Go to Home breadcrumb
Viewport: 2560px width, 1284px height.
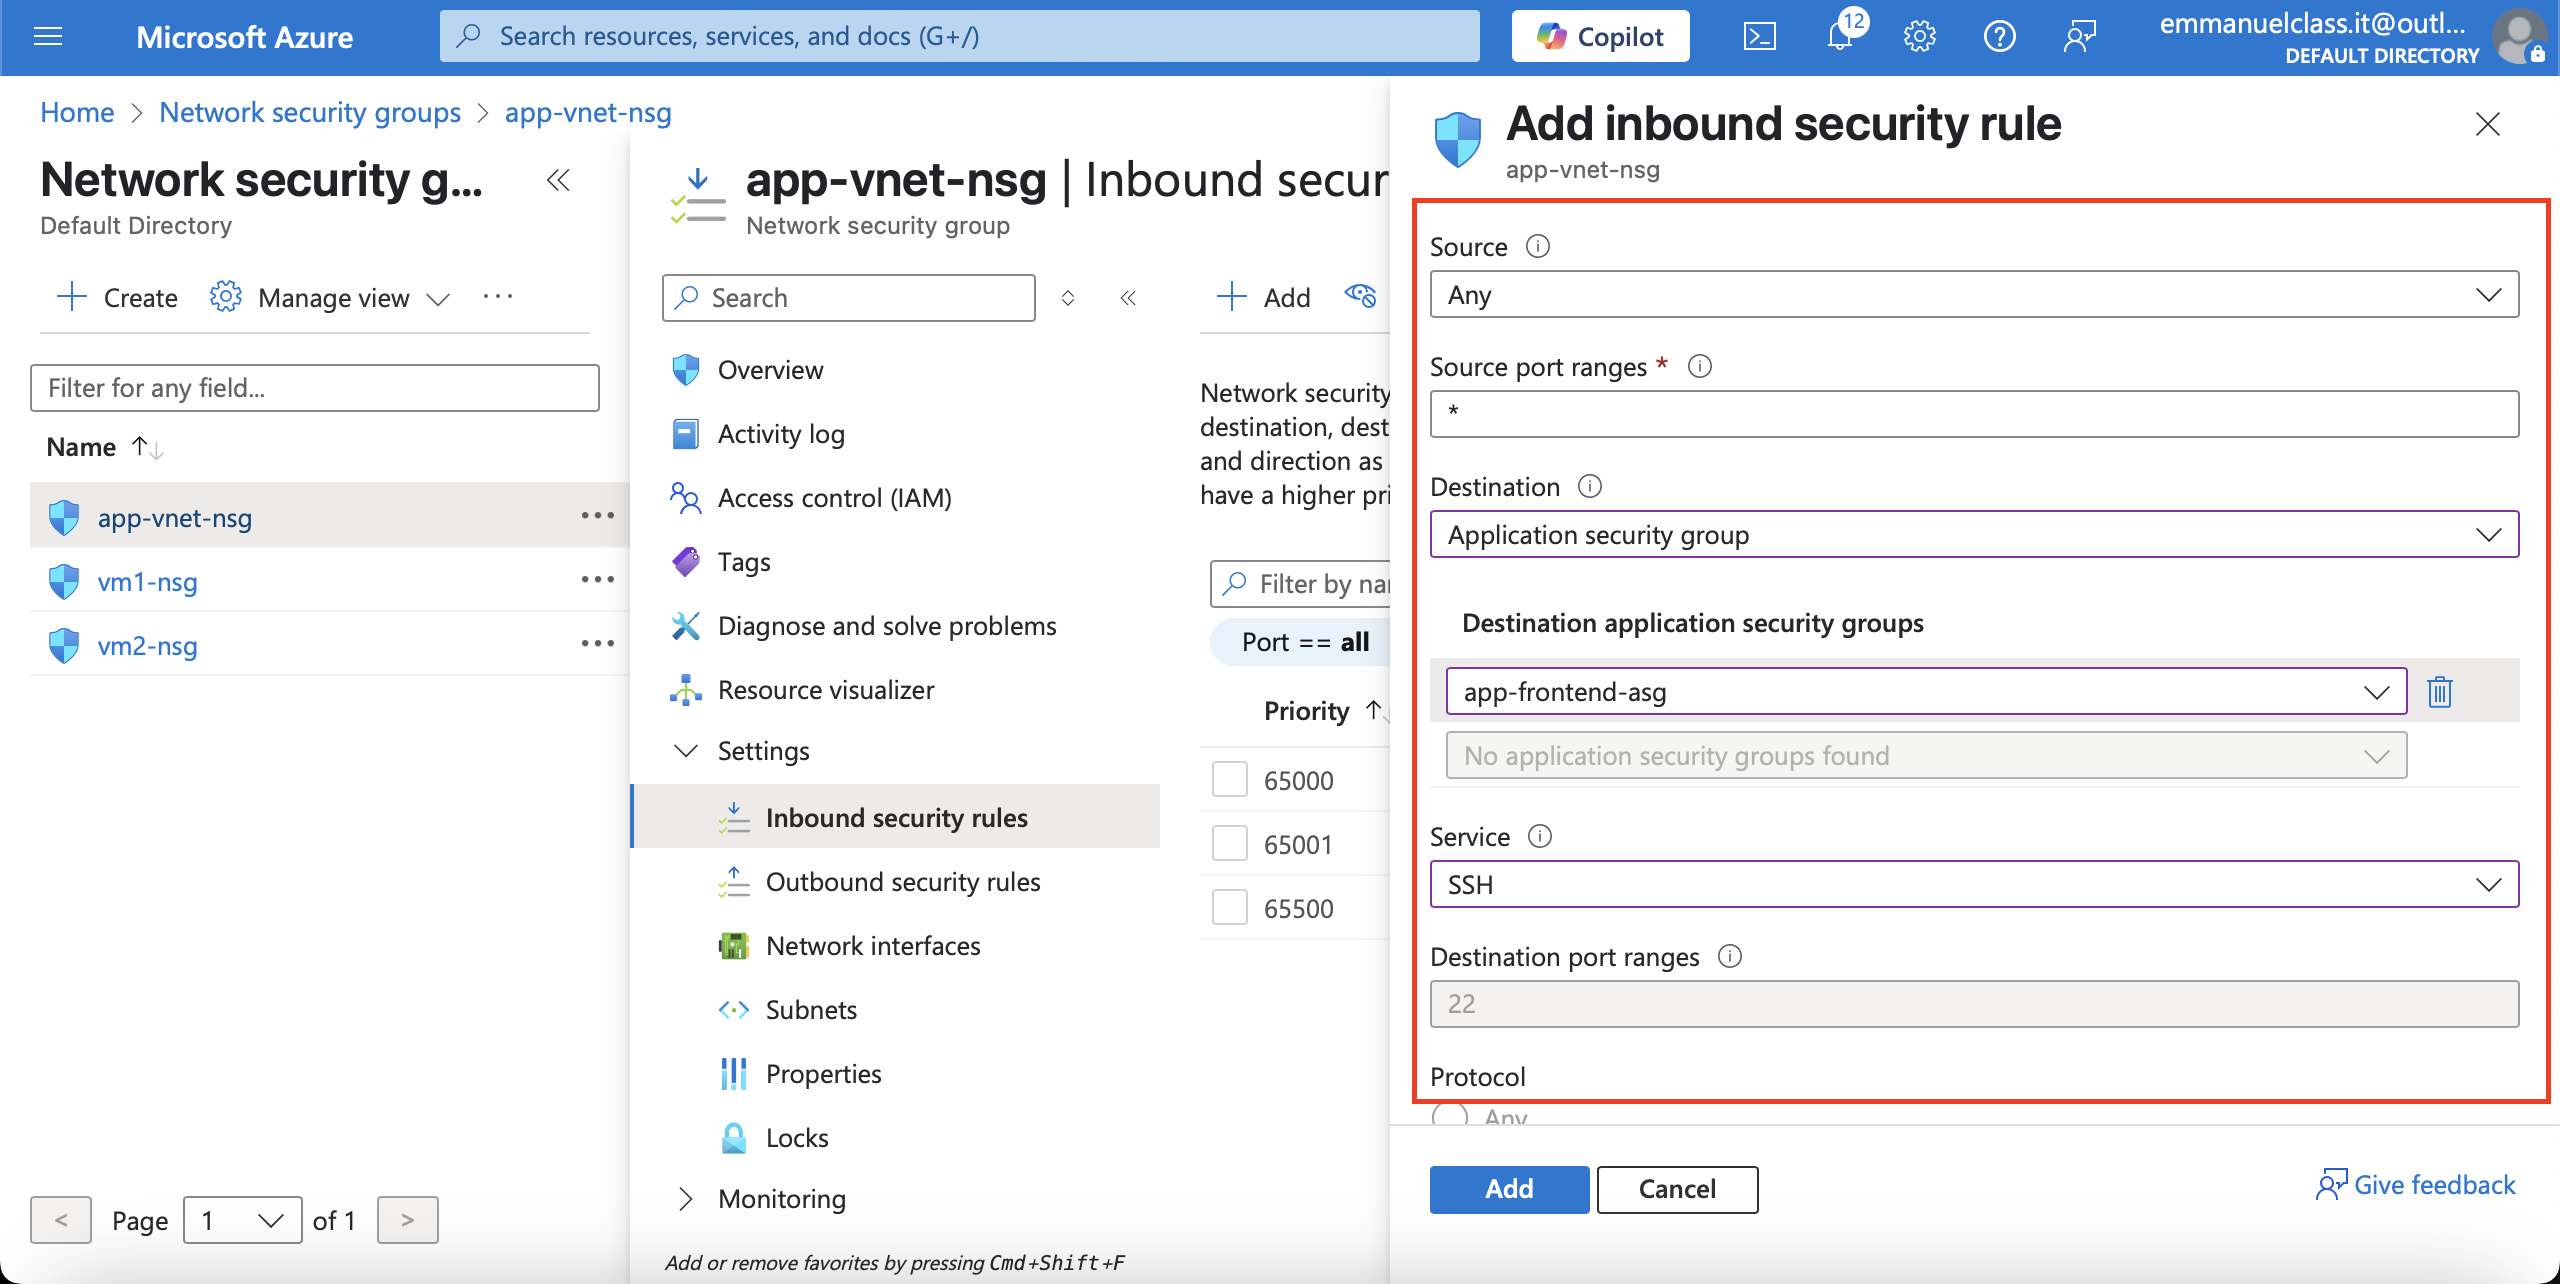[77, 112]
